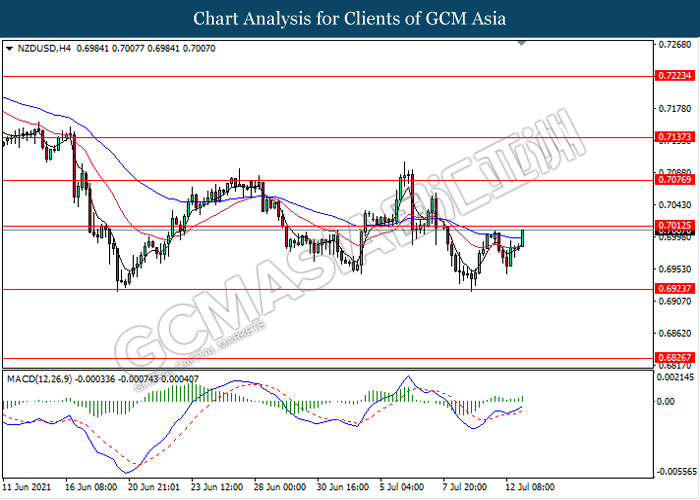Click the 0.00 MACD zero level label
The height and width of the screenshot is (500, 700).
(665, 402)
